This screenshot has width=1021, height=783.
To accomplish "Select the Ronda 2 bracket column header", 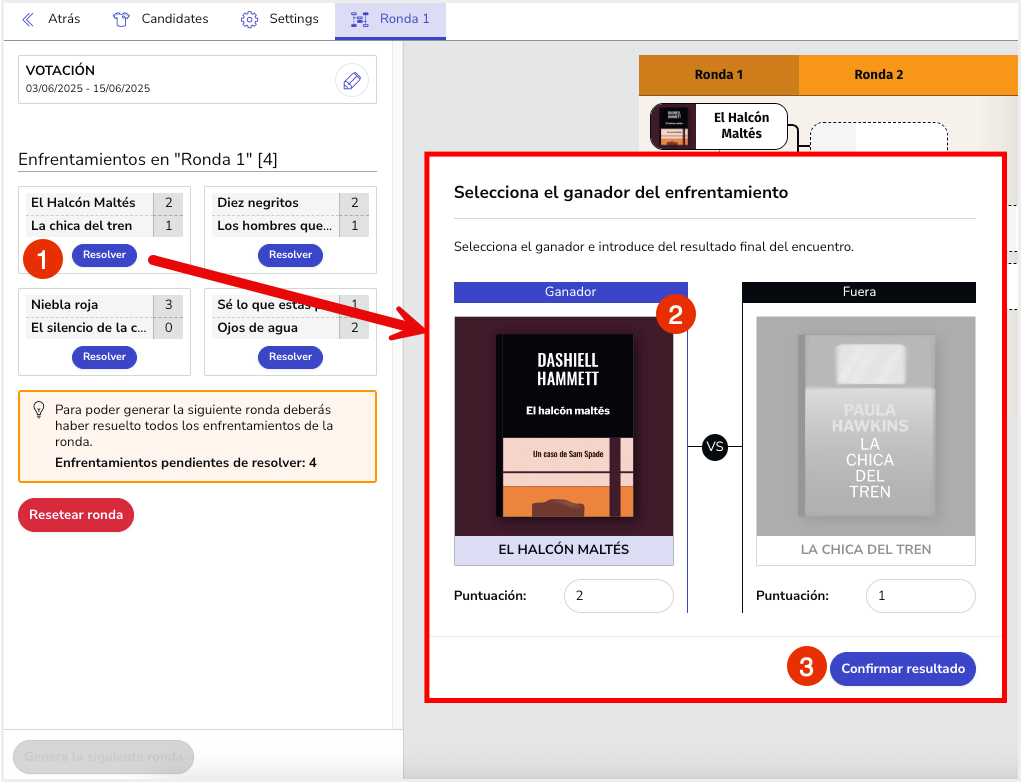I will tap(878, 75).
